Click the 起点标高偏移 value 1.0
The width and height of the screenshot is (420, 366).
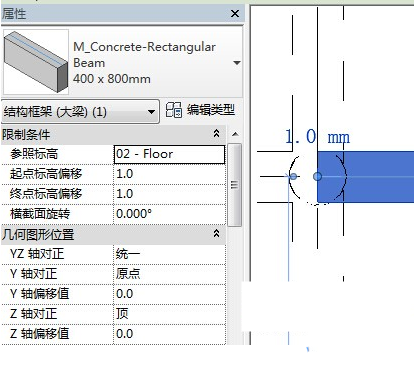tap(170, 174)
